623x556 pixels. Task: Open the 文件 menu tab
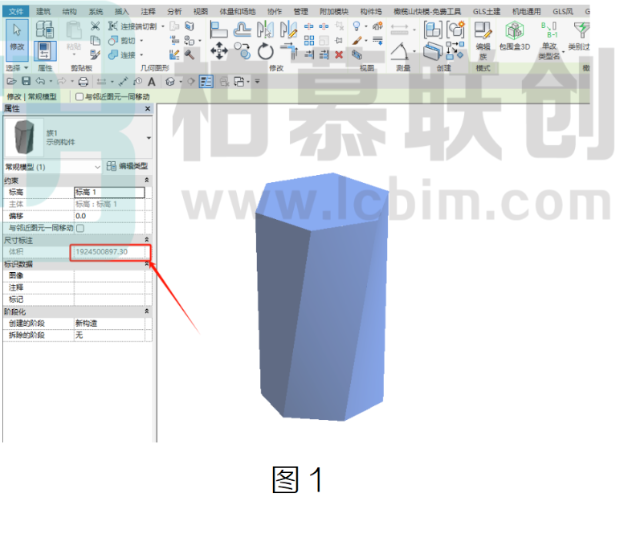(15, 11)
